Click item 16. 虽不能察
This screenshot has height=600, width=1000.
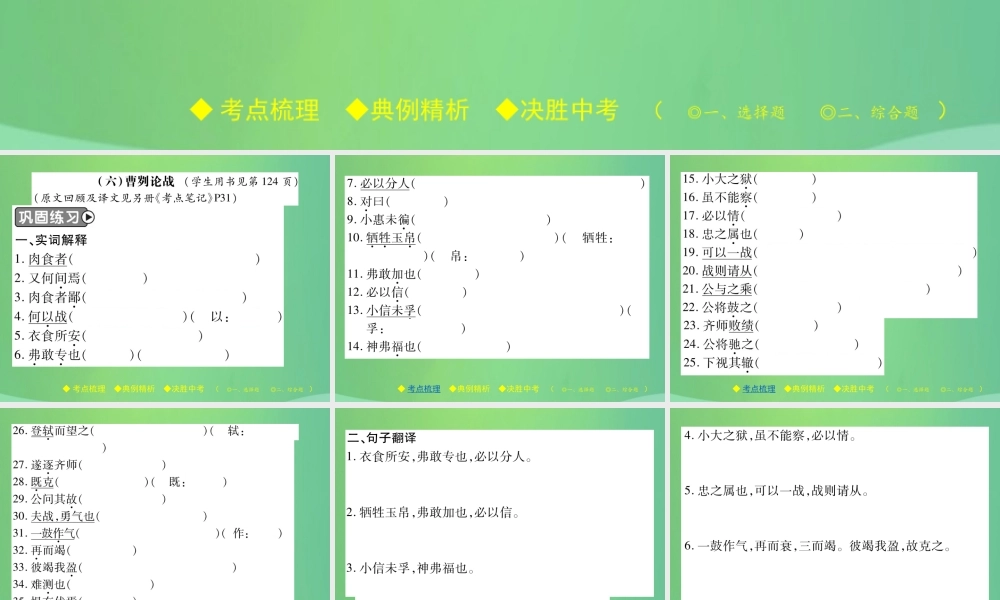coord(717,198)
